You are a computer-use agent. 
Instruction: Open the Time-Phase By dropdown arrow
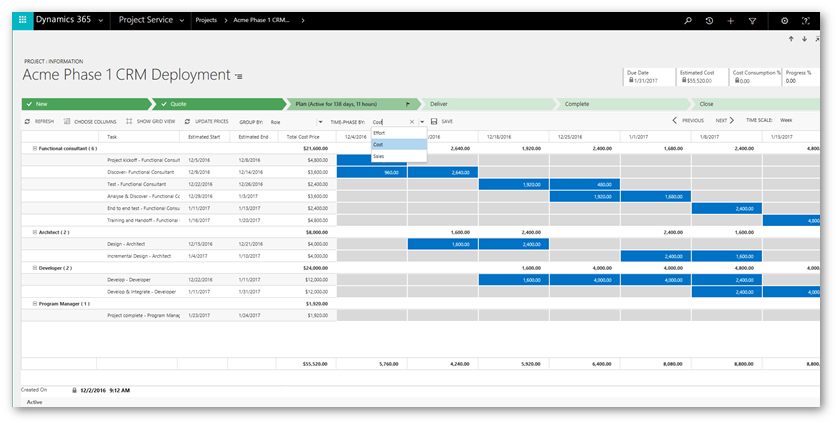[422, 122]
